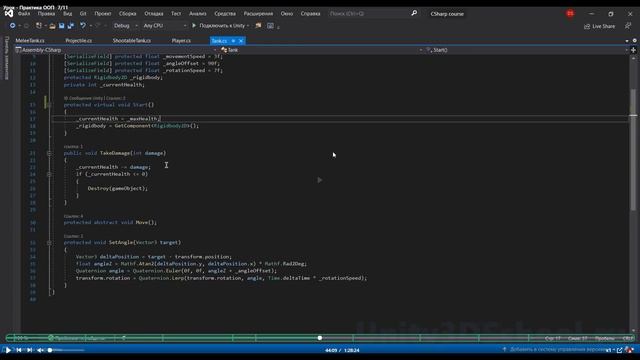This screenshot has width=640, height=360.
Task: Skip to previous video in player
Action: (x=19, y=350)
